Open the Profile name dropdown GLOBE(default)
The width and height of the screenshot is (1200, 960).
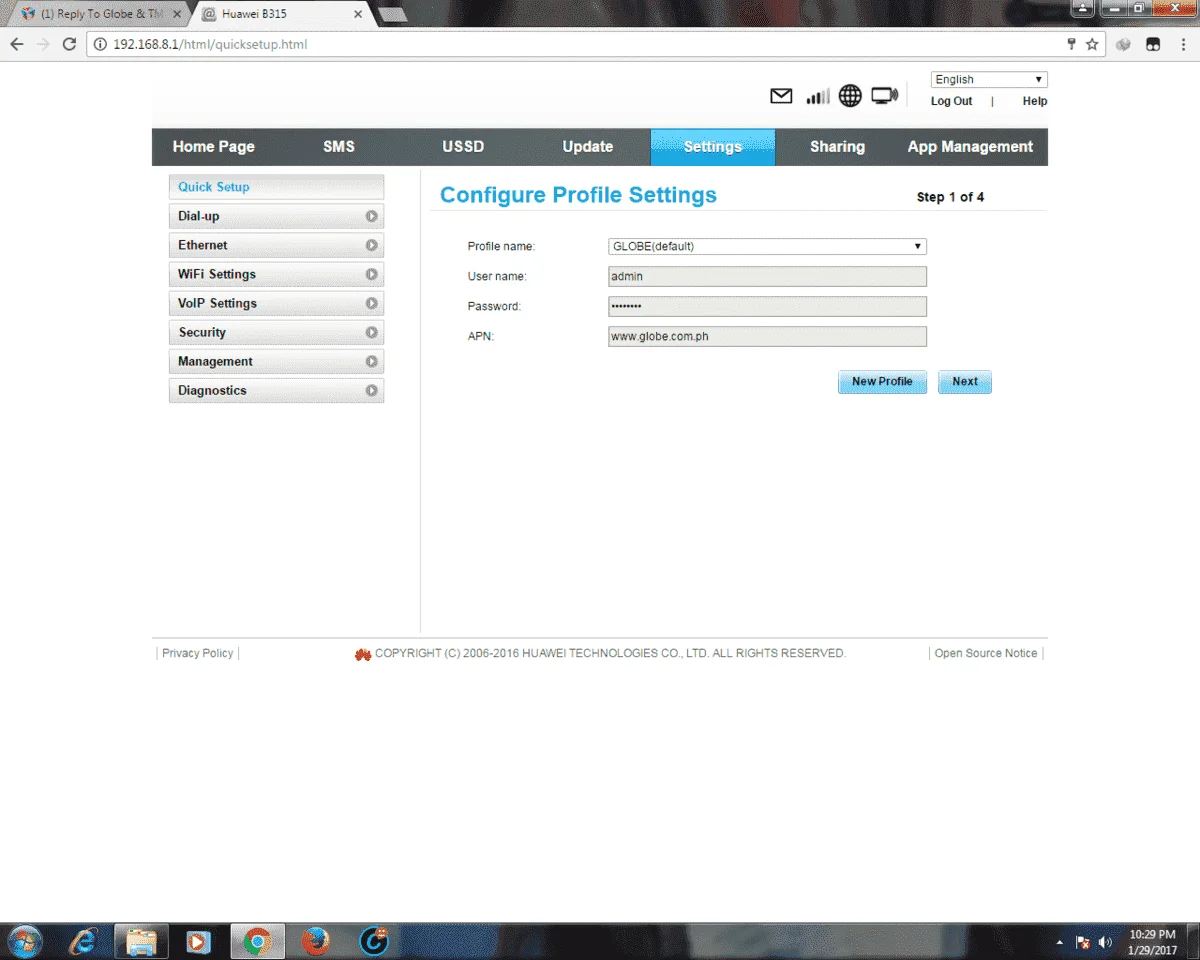767,246
